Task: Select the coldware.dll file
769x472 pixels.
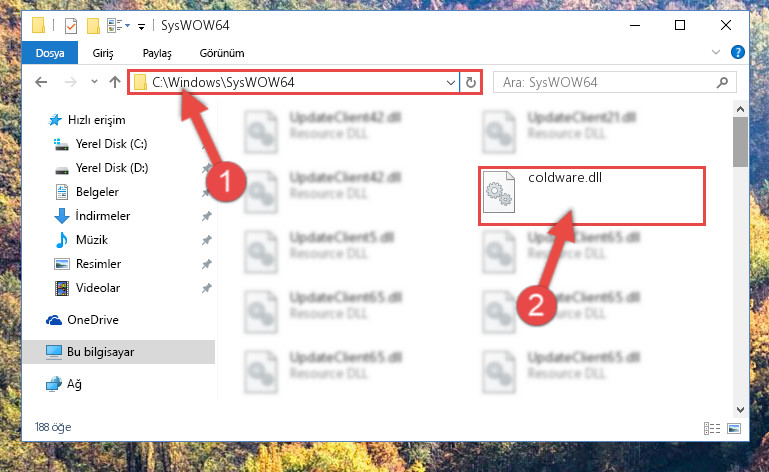Action: pyautogui.click(x=591, y=196)
